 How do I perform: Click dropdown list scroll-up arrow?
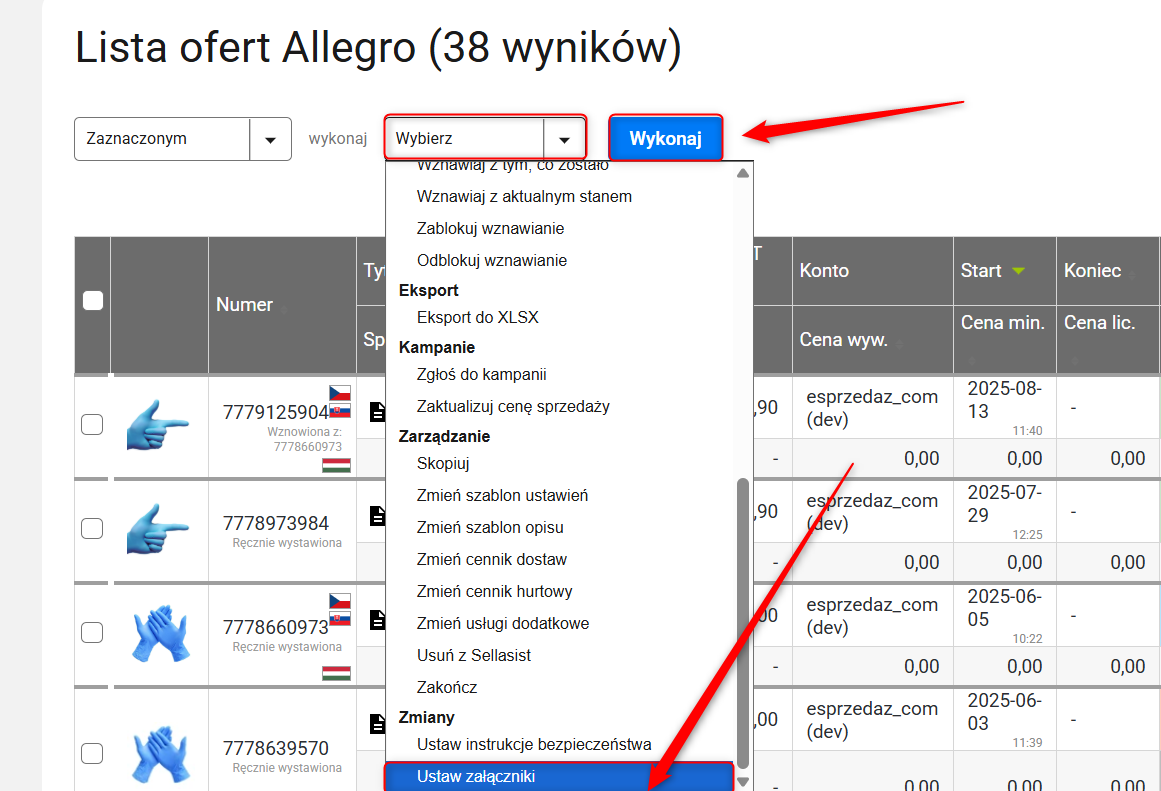(x=743, y=173)
